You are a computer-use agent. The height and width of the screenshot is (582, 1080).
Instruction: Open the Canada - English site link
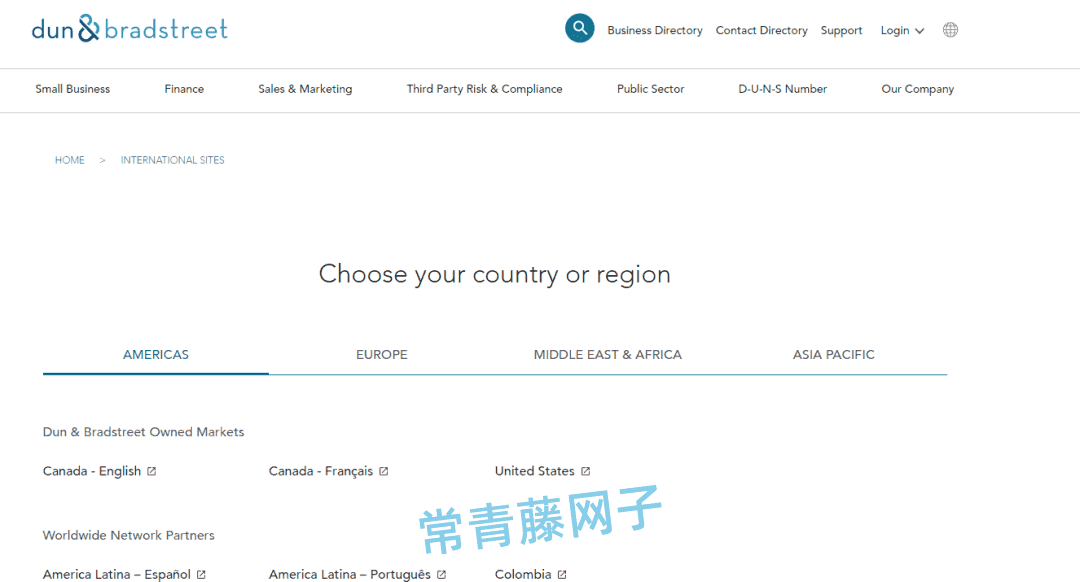pyautogui.click(x=92, y=471)
